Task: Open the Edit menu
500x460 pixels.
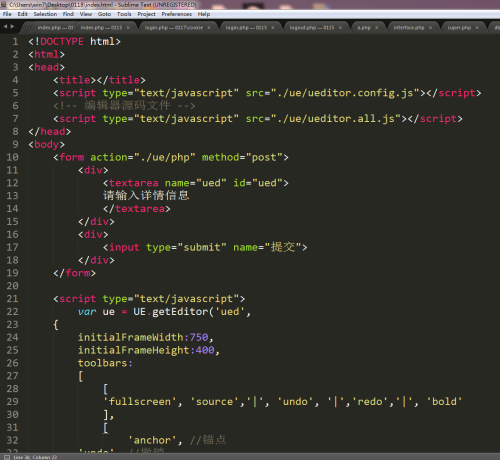Action: point(22,14)
